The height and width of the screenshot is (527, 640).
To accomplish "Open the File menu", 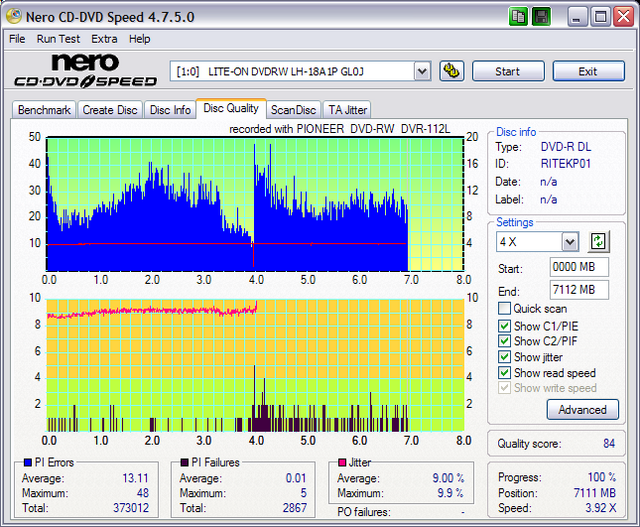I will pos(17,39).
